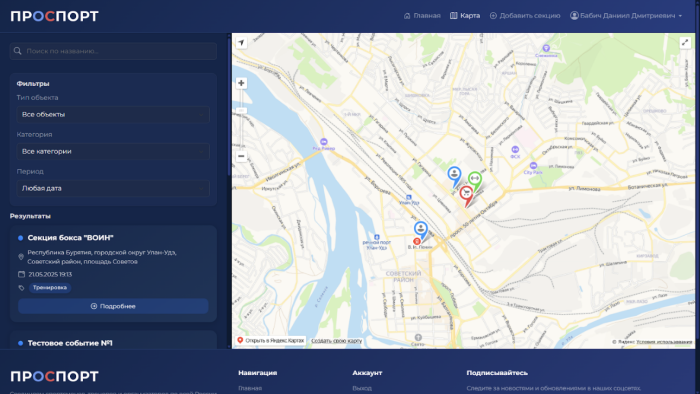Go to Главная in top navigation
The width and height of the screenshot is (700, 394).
[x=422, y=16]
